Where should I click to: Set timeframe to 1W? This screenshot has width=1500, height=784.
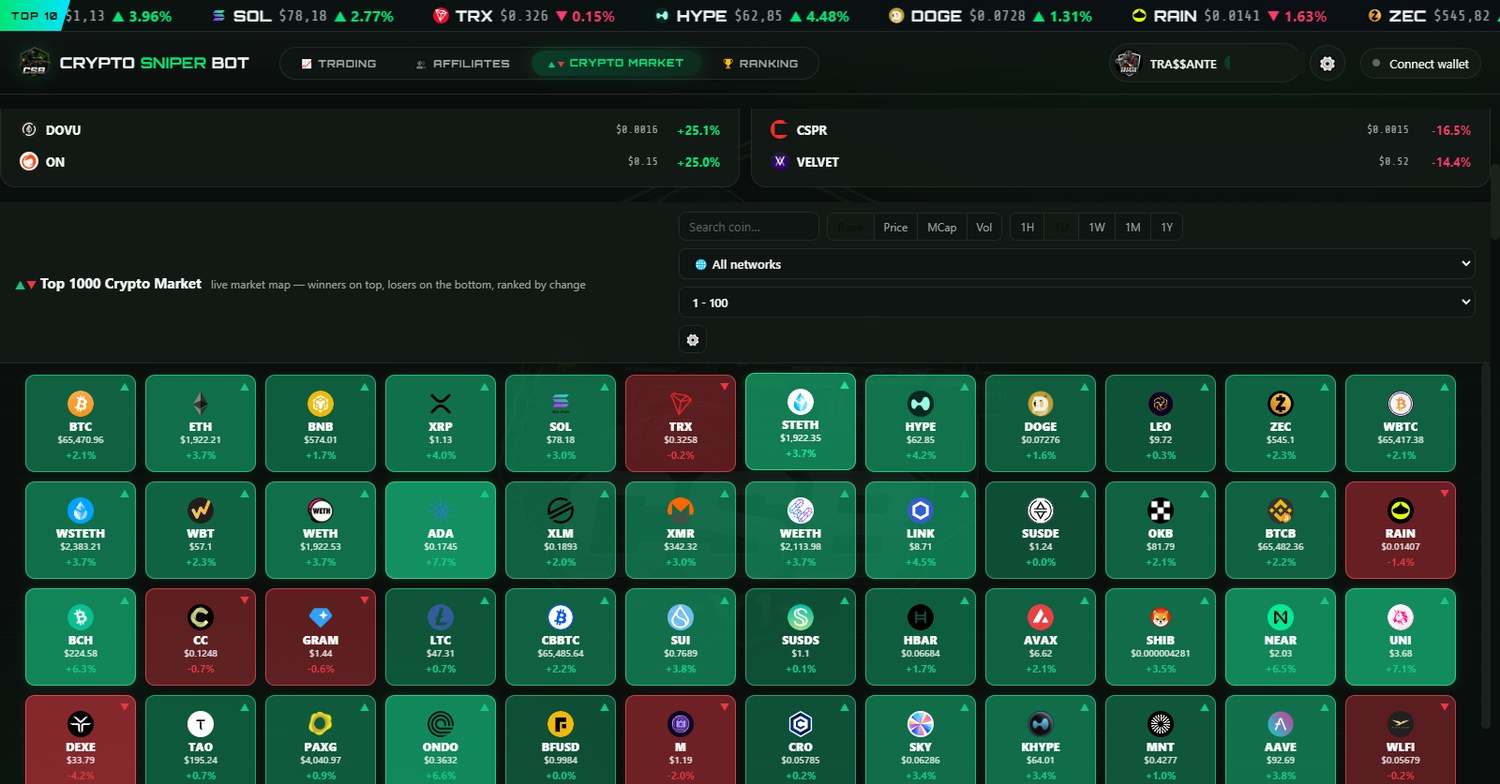[1097, 227]
